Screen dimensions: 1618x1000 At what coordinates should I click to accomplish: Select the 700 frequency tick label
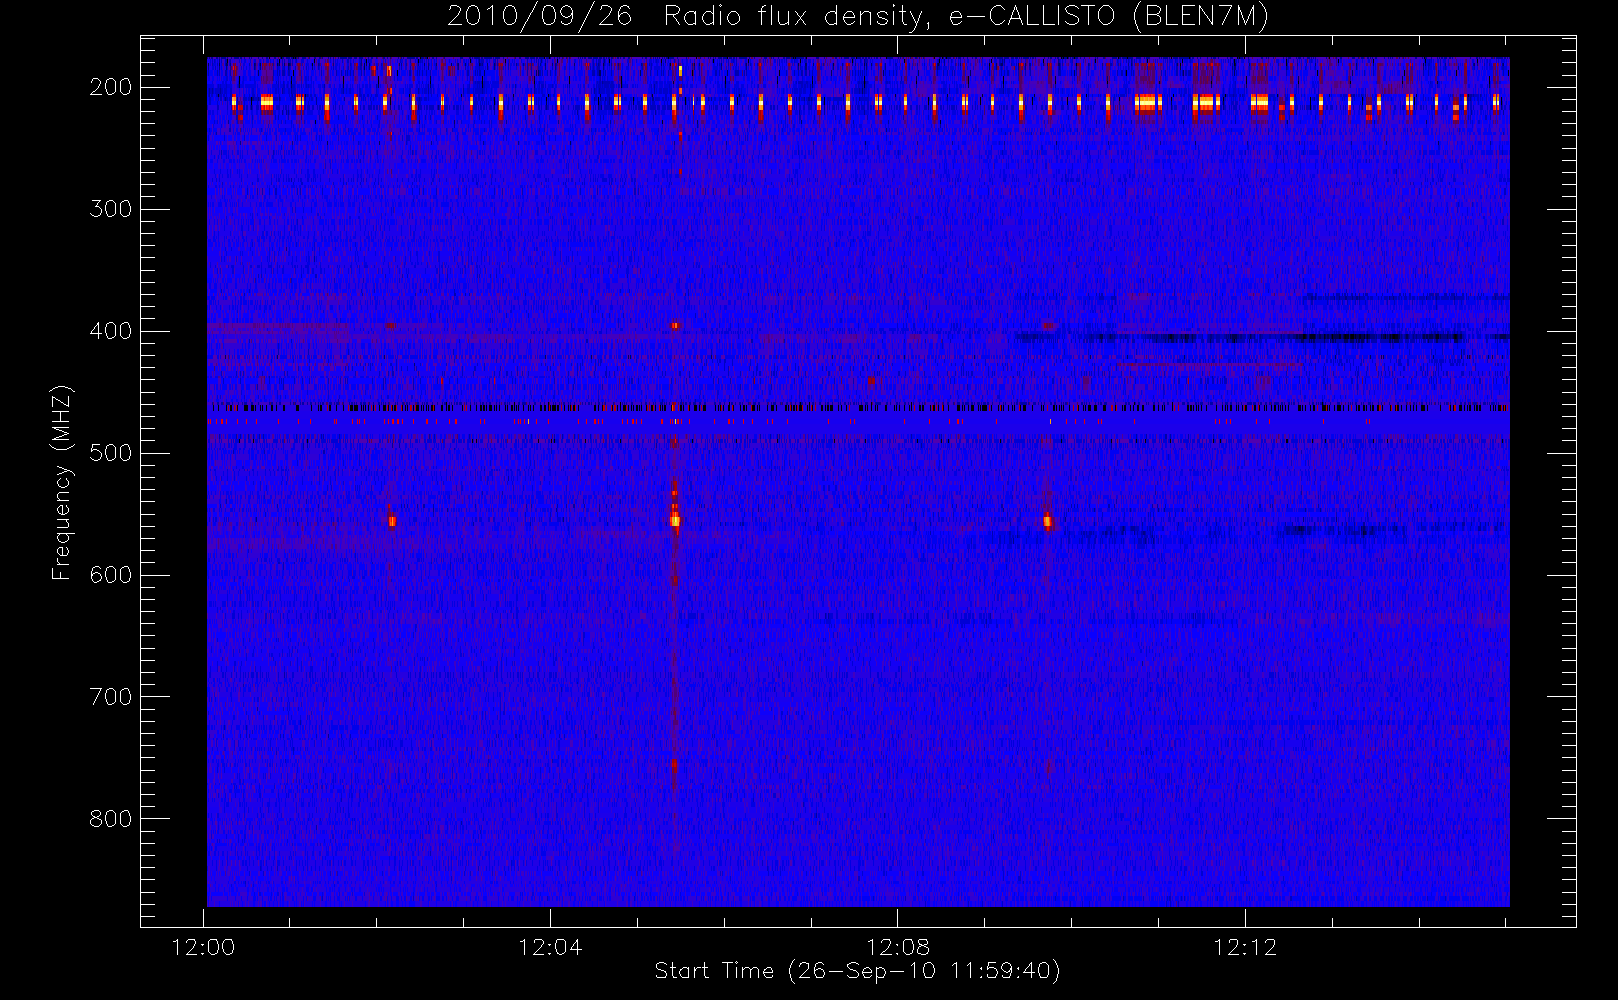pyautogui.click(x=111, y=697)
